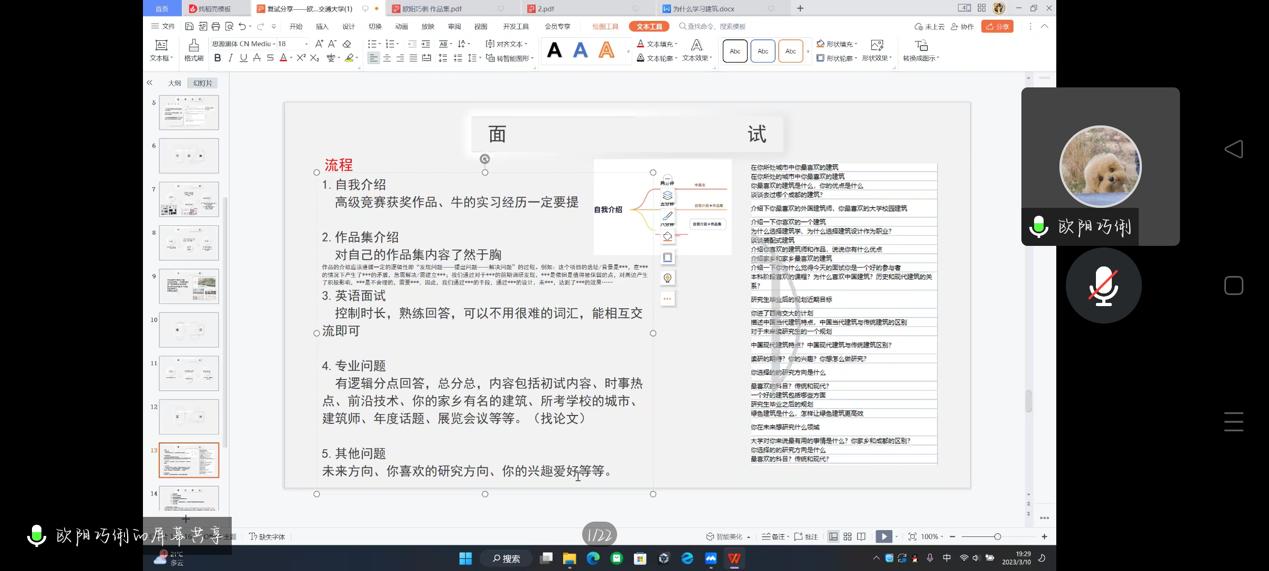The width and height of the screenshot is (1269, 571).
Task: Toggle left text alignment
Action: [x=373, y=58]
